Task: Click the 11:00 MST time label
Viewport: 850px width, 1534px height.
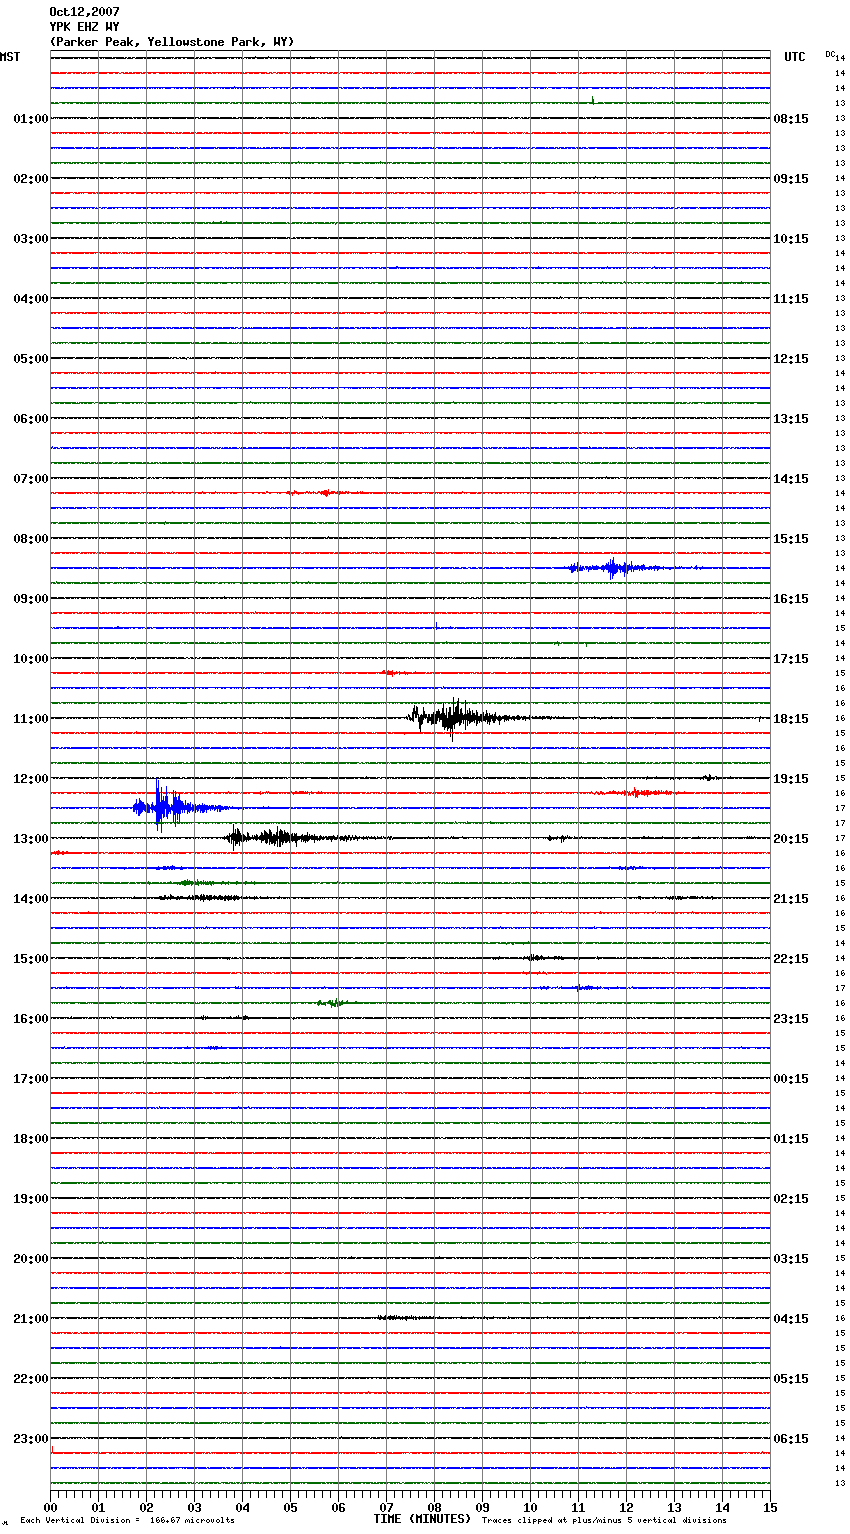Action: click(x=30, y=719)
